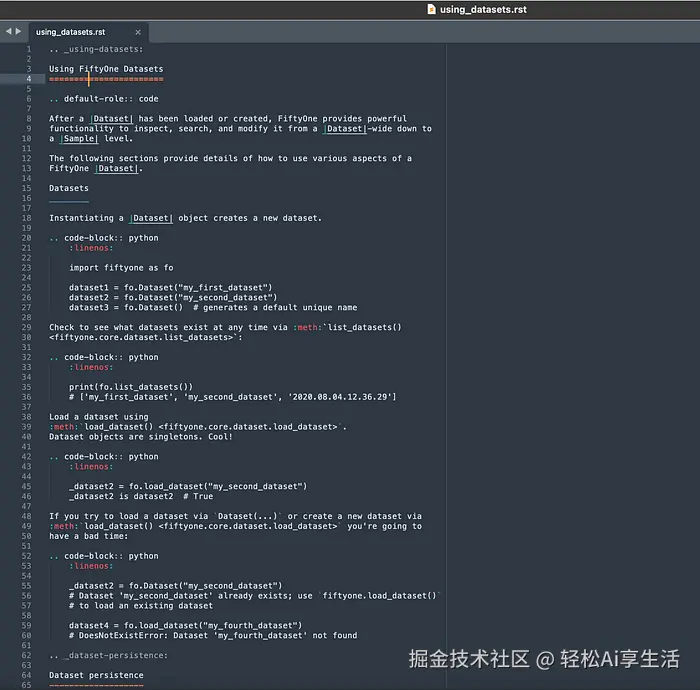Image resolution: width=700 pixels, height=690 pixels.
Task: Click the file icon in the title bar
Action: [431, 9]
